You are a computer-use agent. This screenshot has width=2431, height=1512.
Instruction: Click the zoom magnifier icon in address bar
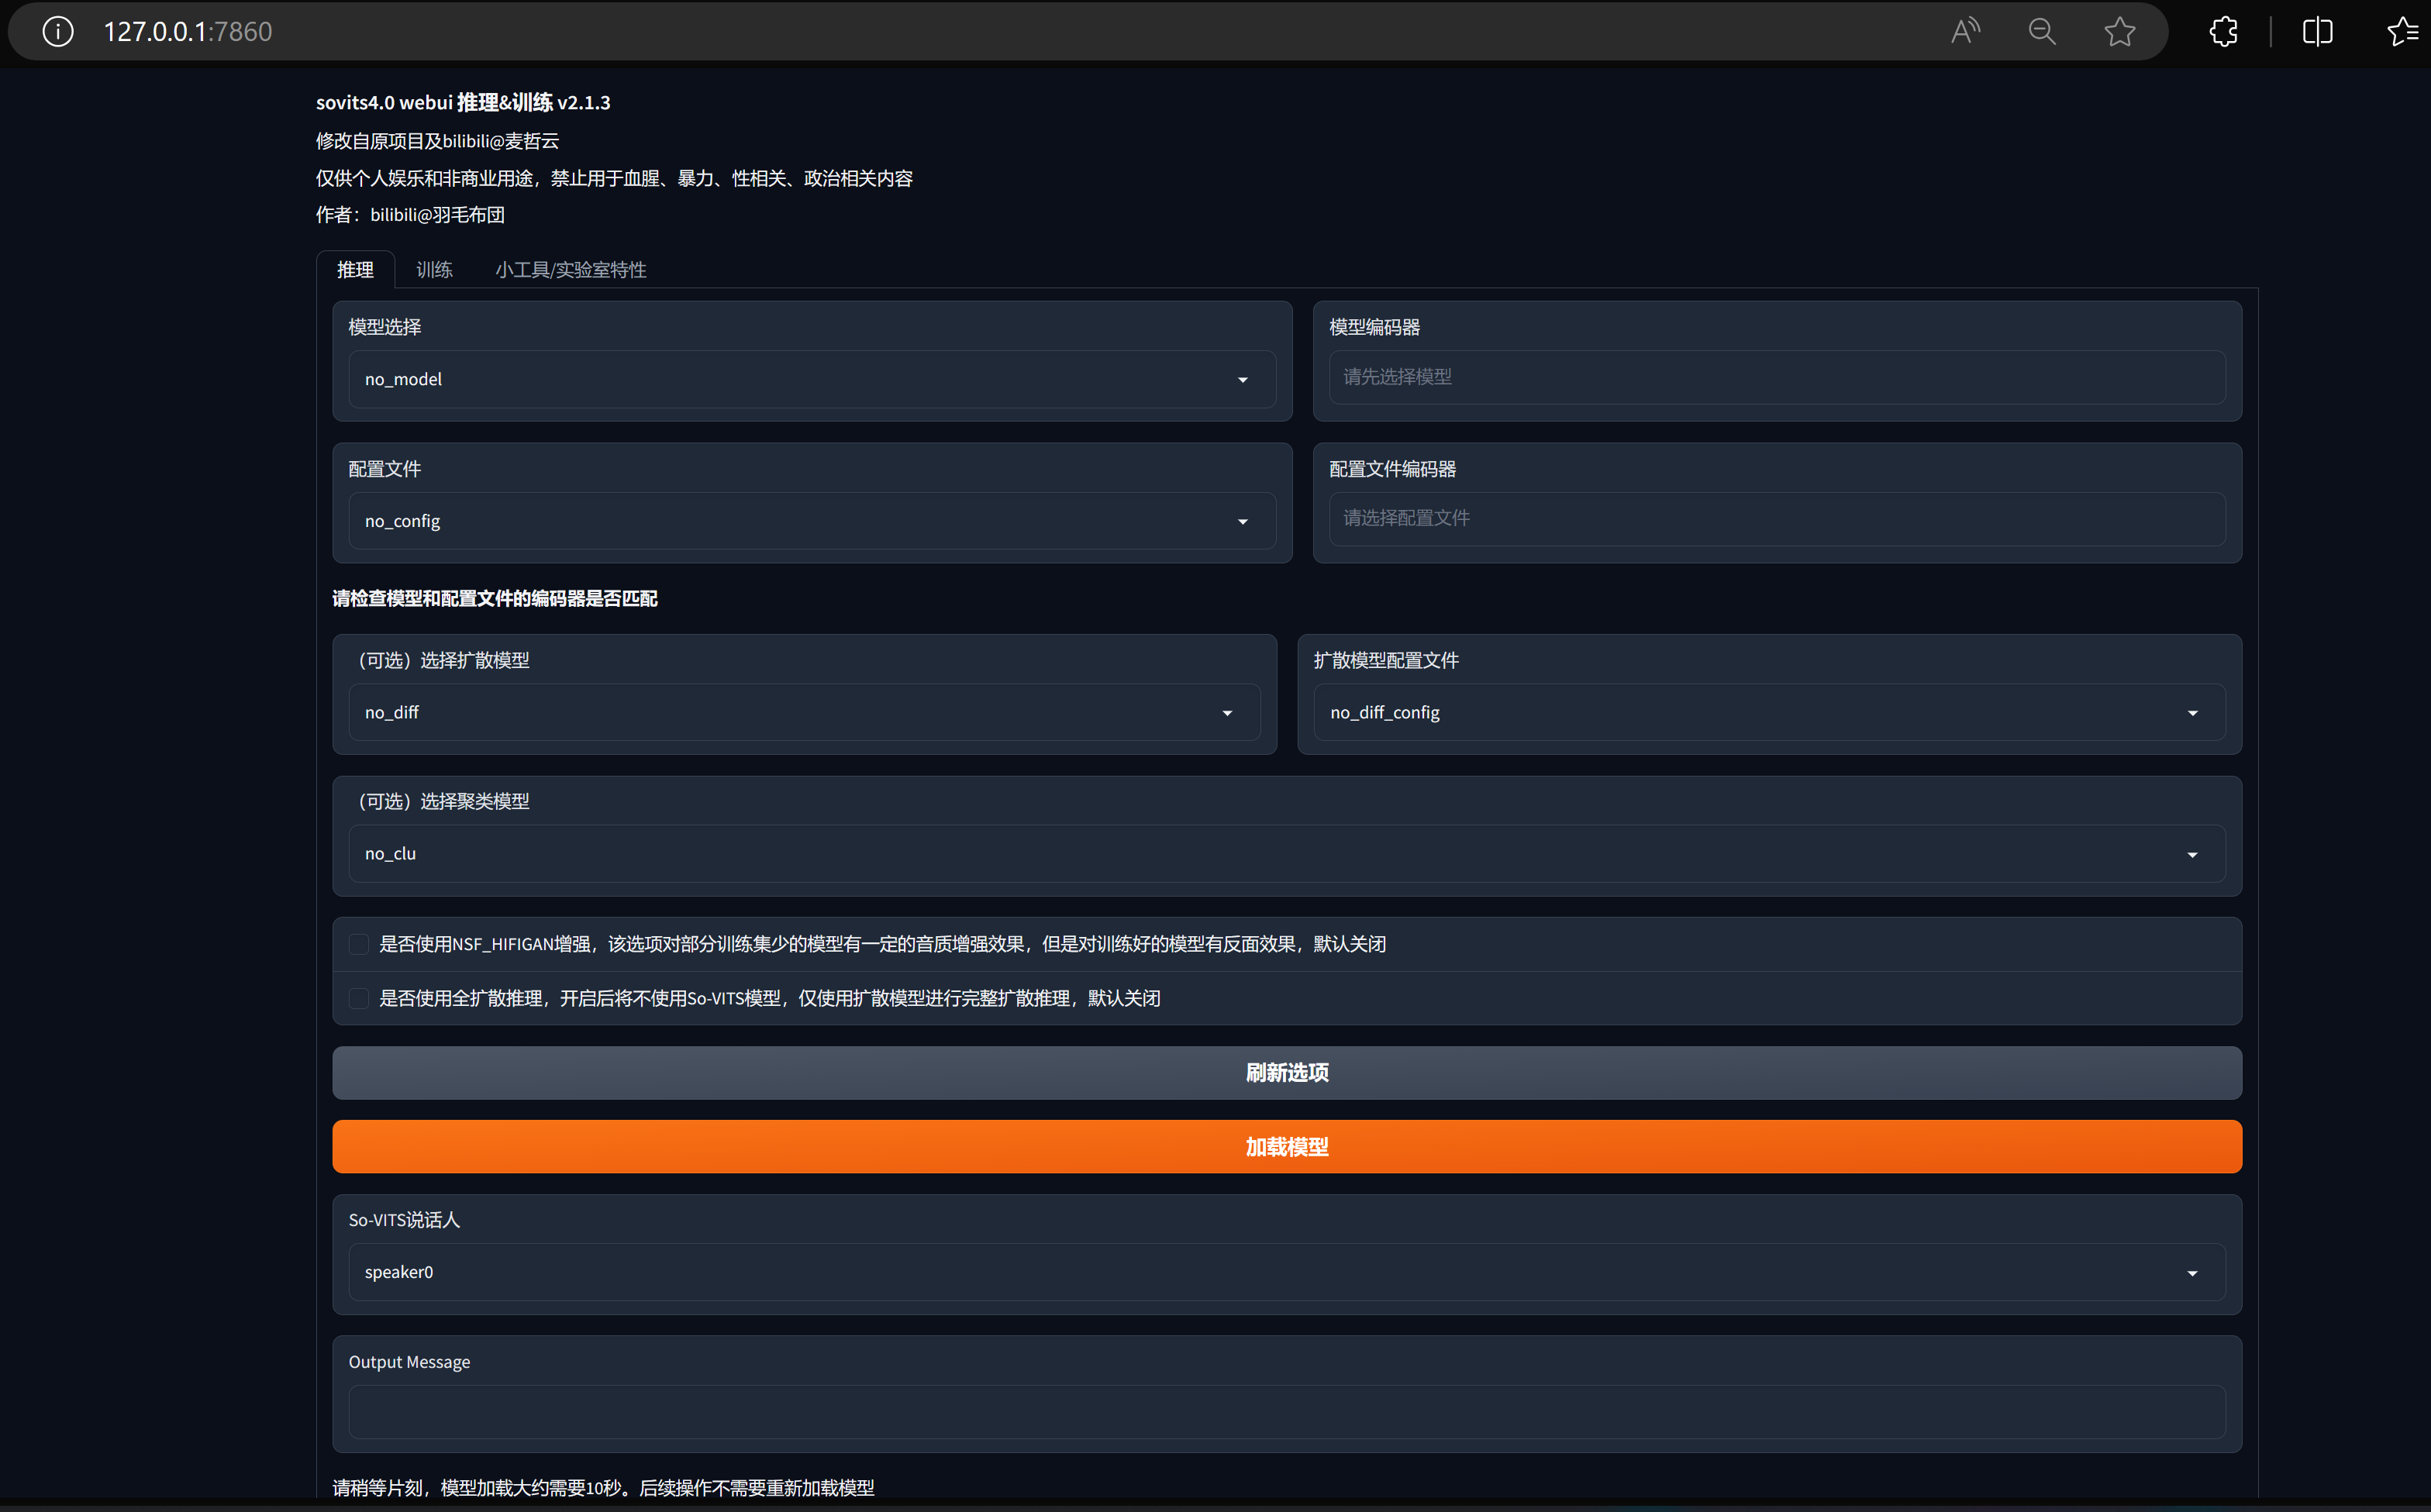click(2042, 32)
